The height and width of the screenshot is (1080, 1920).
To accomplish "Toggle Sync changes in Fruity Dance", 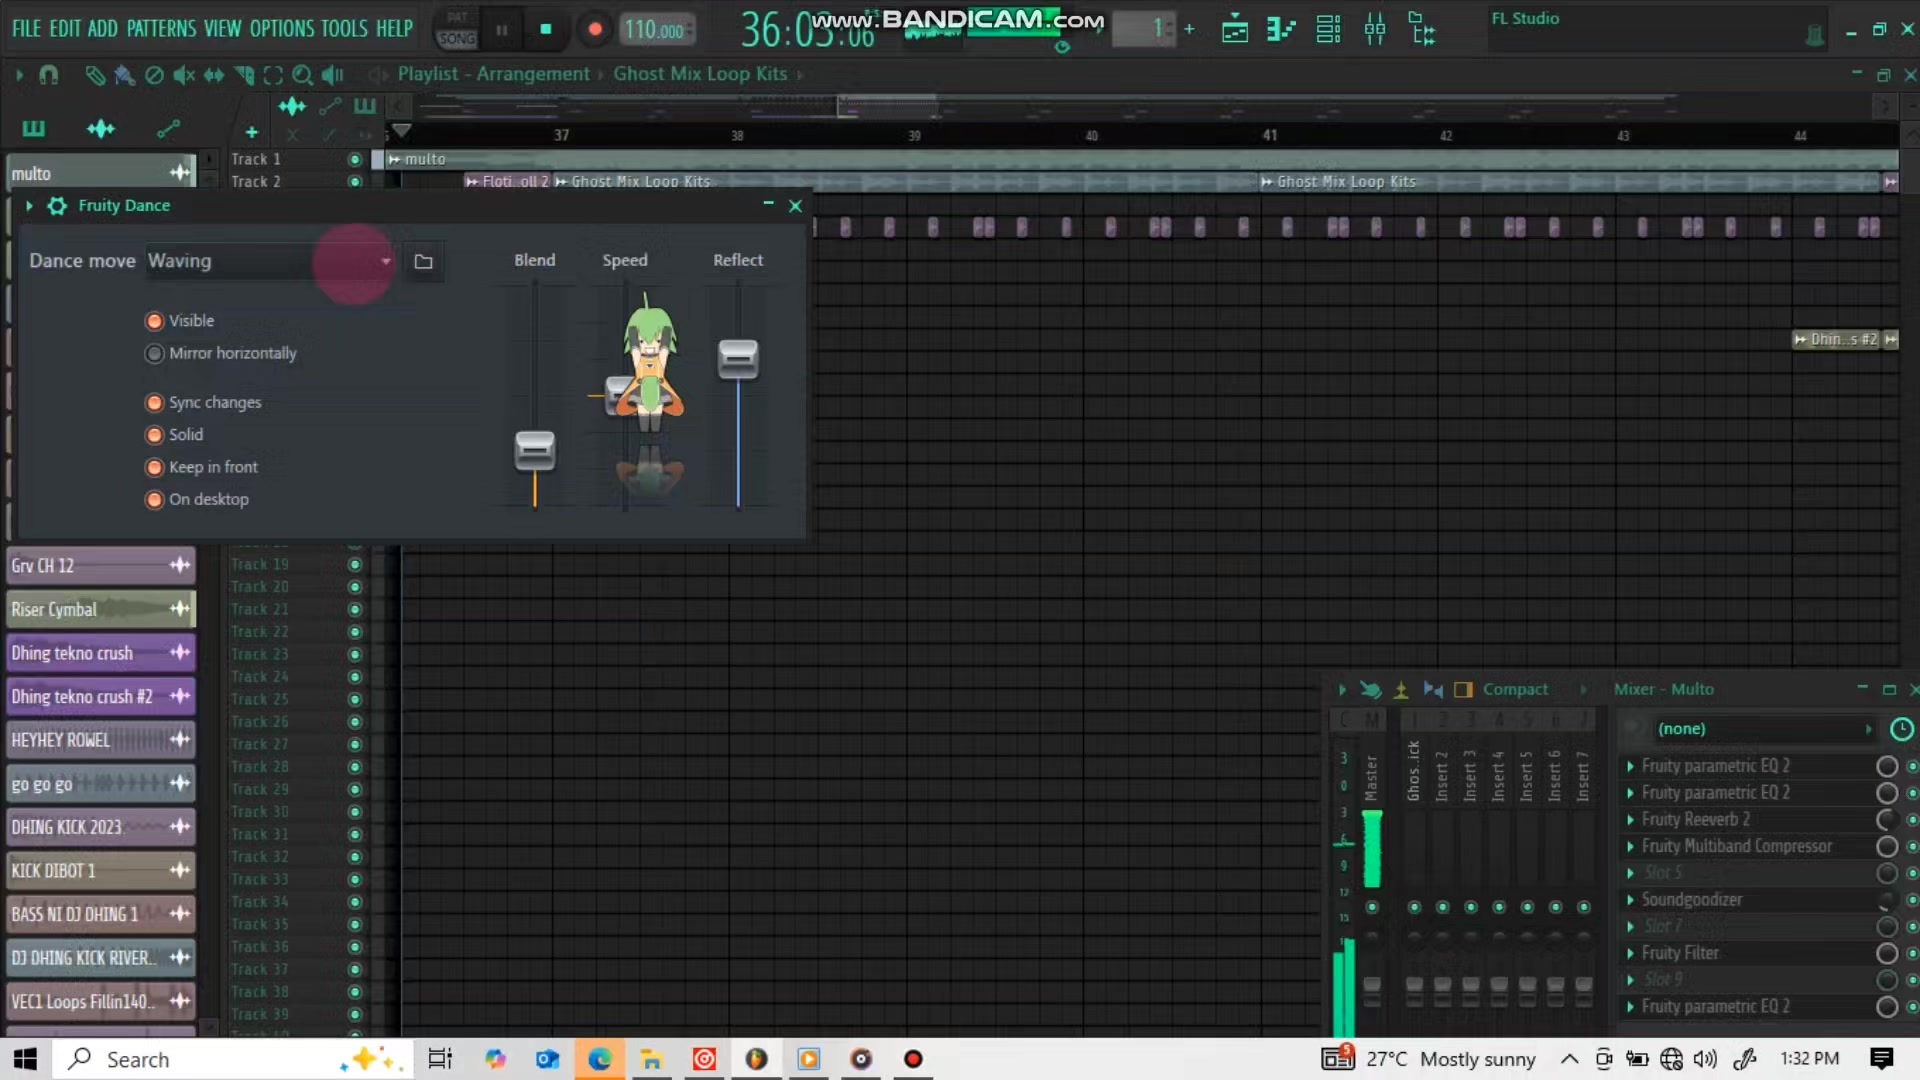I will click(x=154, y=403).
